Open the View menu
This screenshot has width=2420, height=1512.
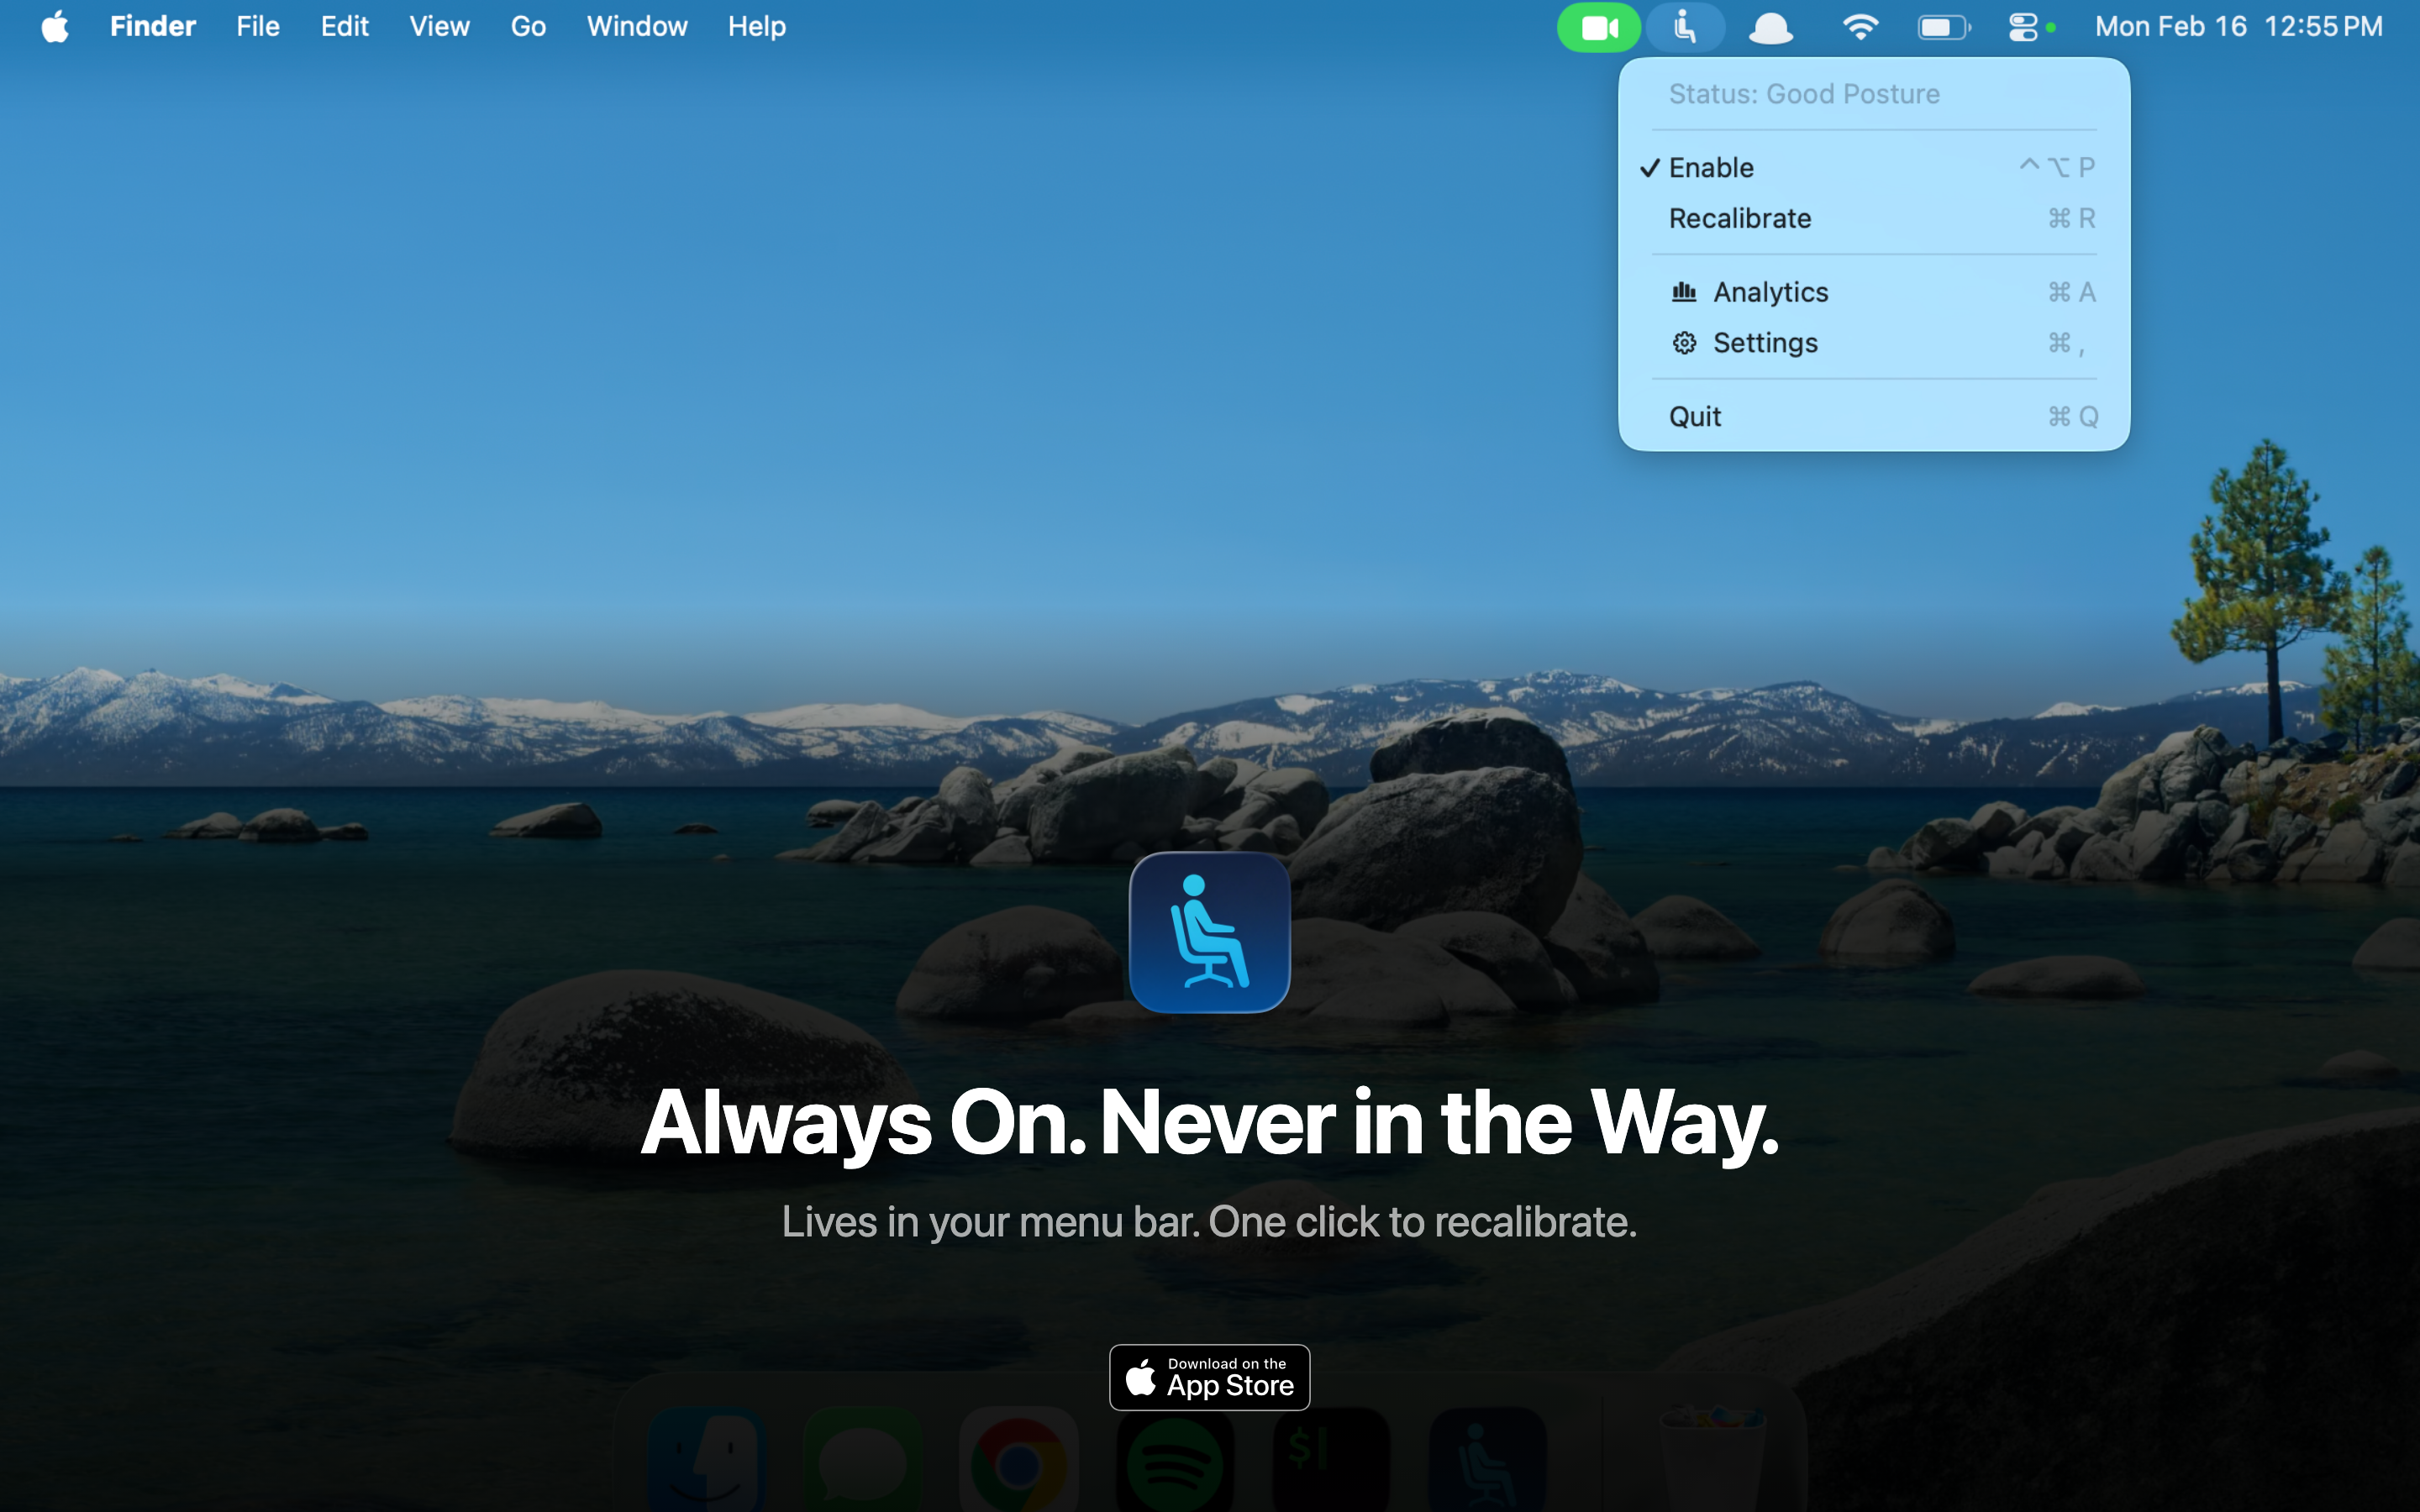(x=439, y=27)
